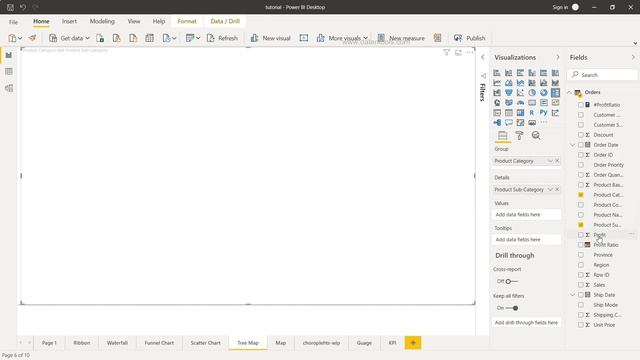The image size is (640, 360).
Task: Add a new page with plus button
Action: [413, 343]
